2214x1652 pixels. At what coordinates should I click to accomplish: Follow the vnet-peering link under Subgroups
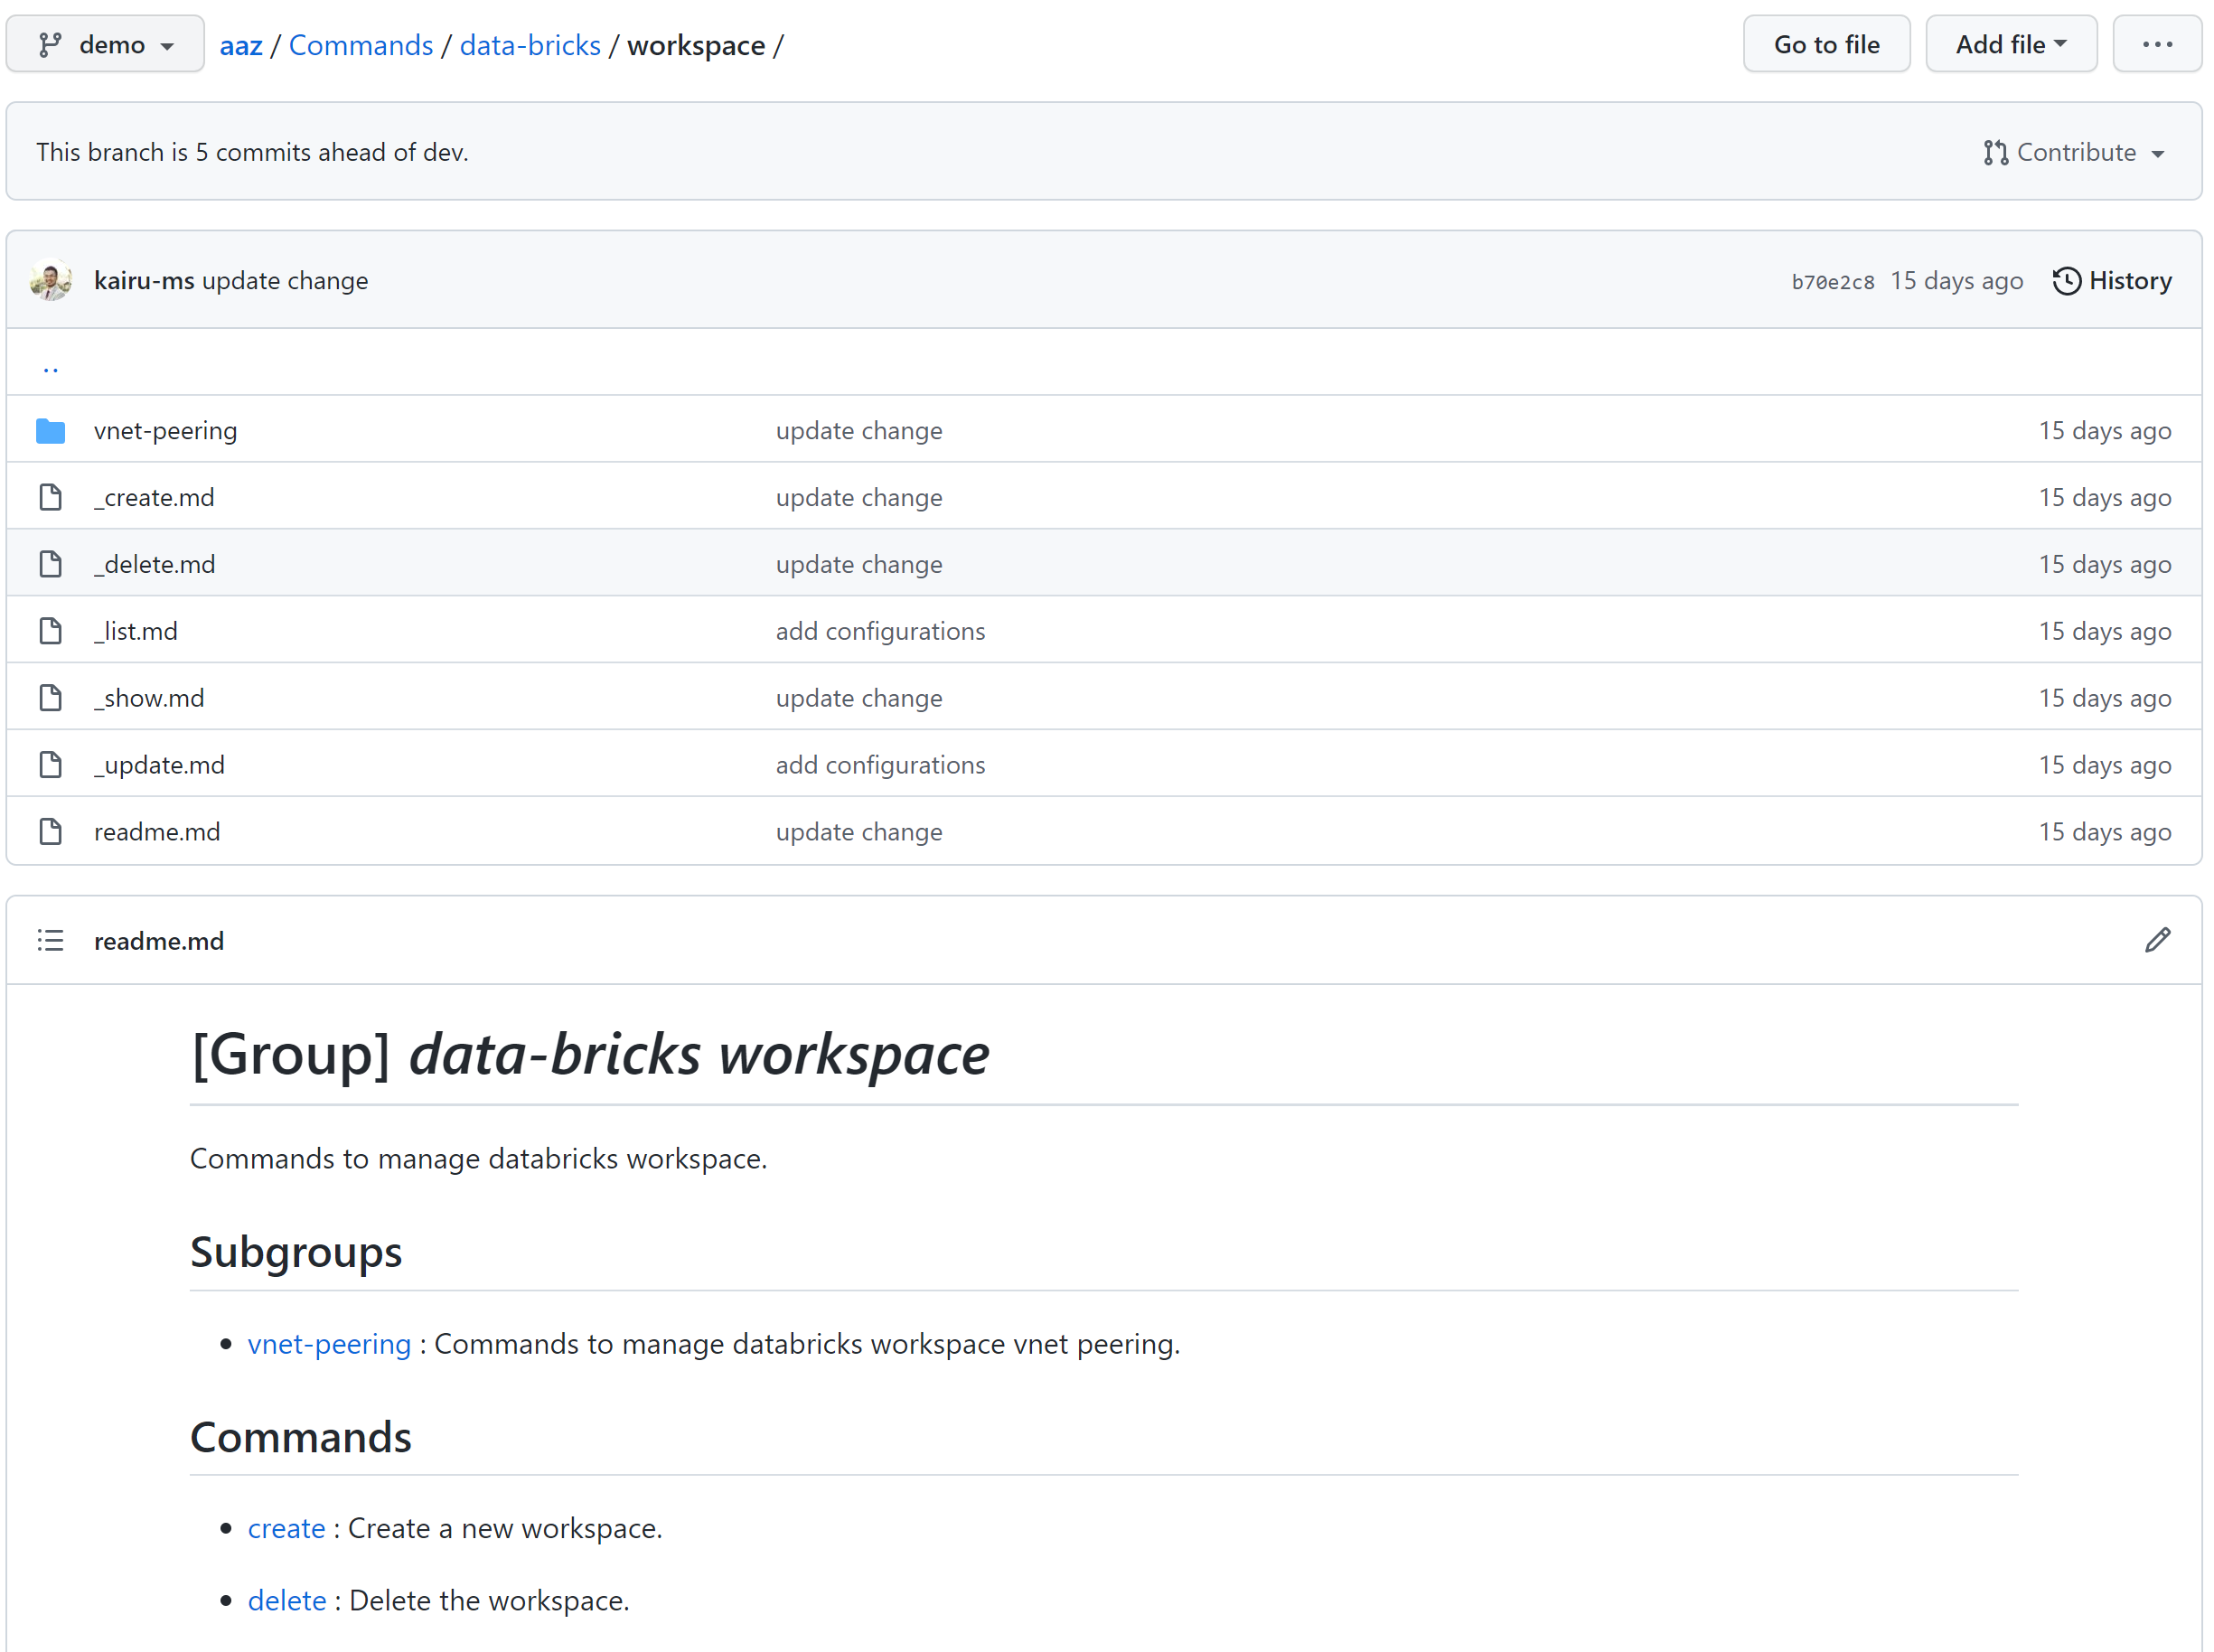329,1344
